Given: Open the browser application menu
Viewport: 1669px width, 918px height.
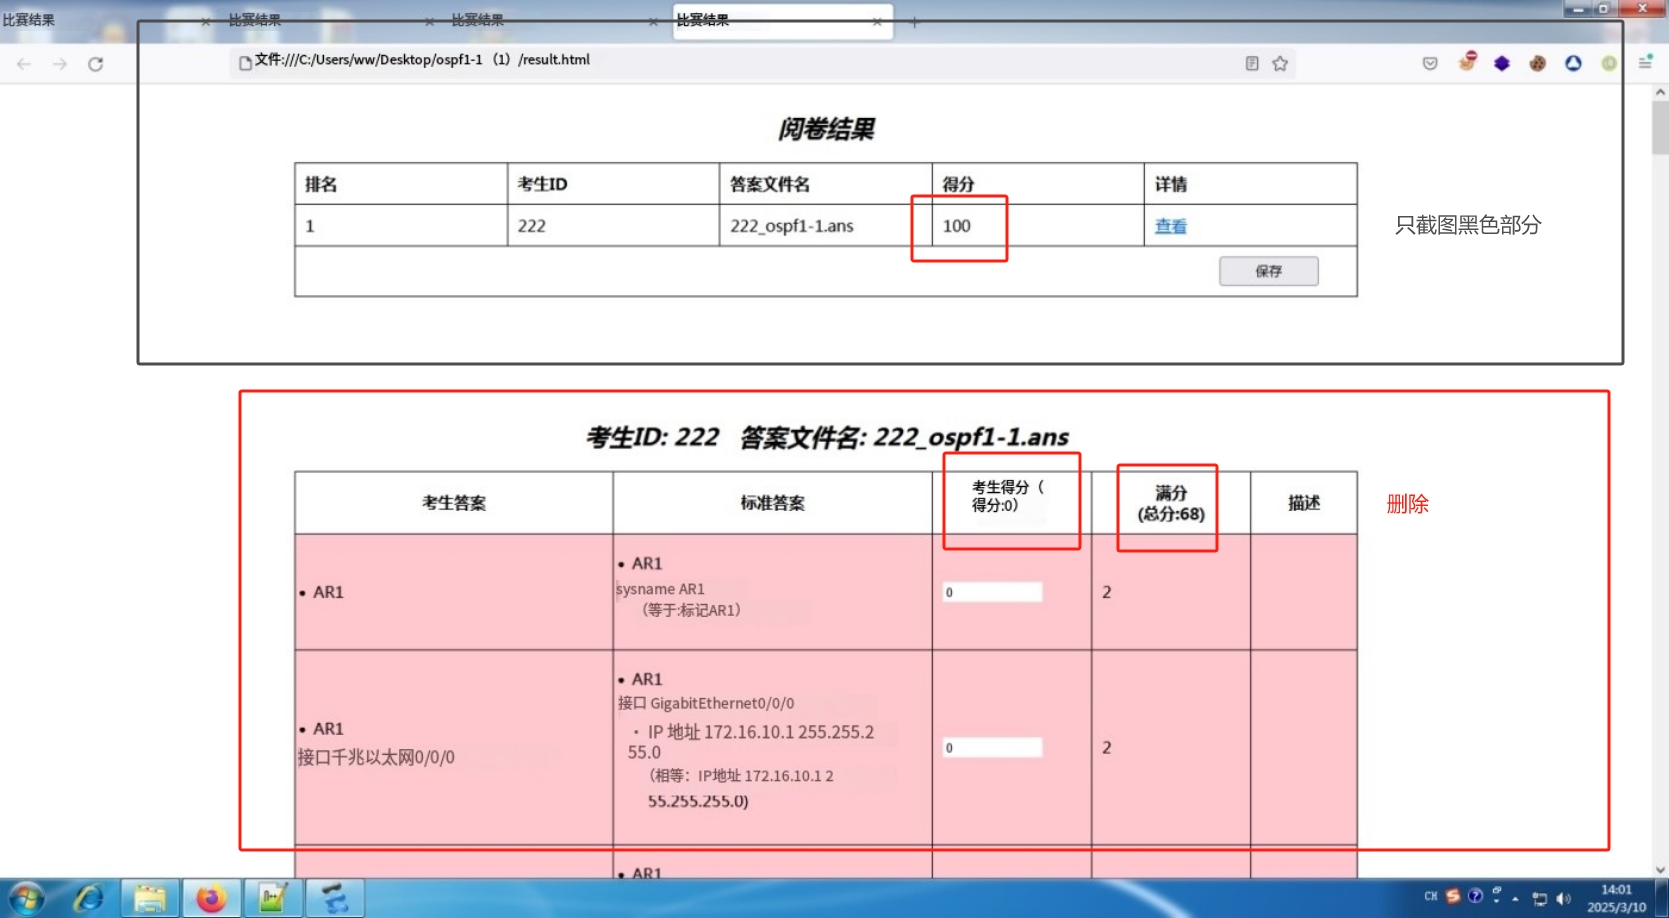Looking at the screenshot, I should point(1645,63).
